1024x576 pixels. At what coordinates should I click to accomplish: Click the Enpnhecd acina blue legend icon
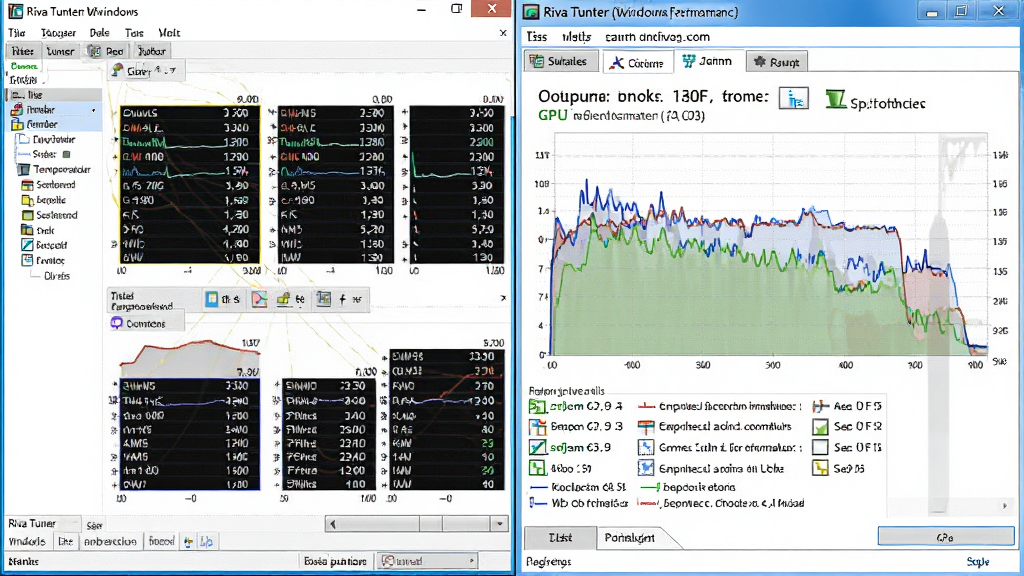(646, 468)
